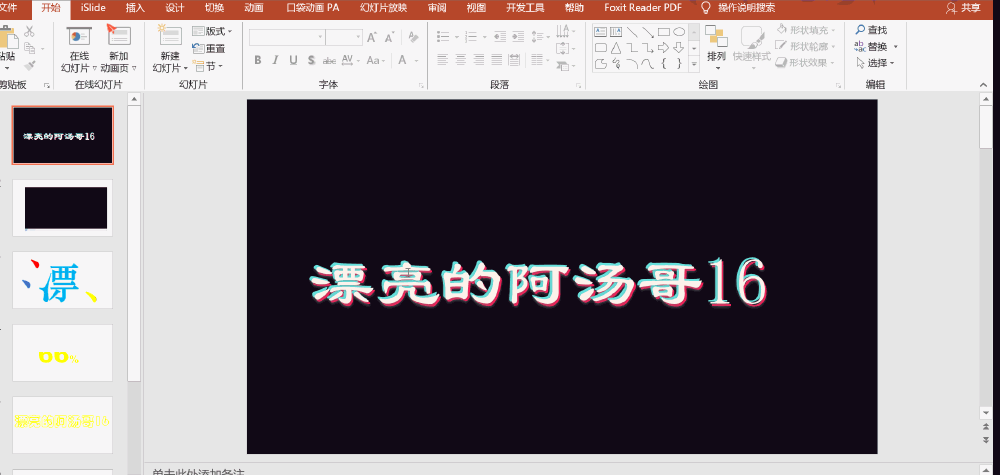
Task: Select the right arrow shape
Action: pyautogui.click(x=663, y=48)
